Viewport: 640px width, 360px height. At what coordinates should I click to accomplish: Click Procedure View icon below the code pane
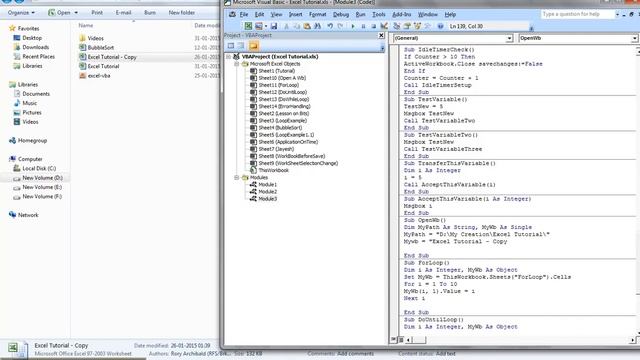(x=394, y=340)
